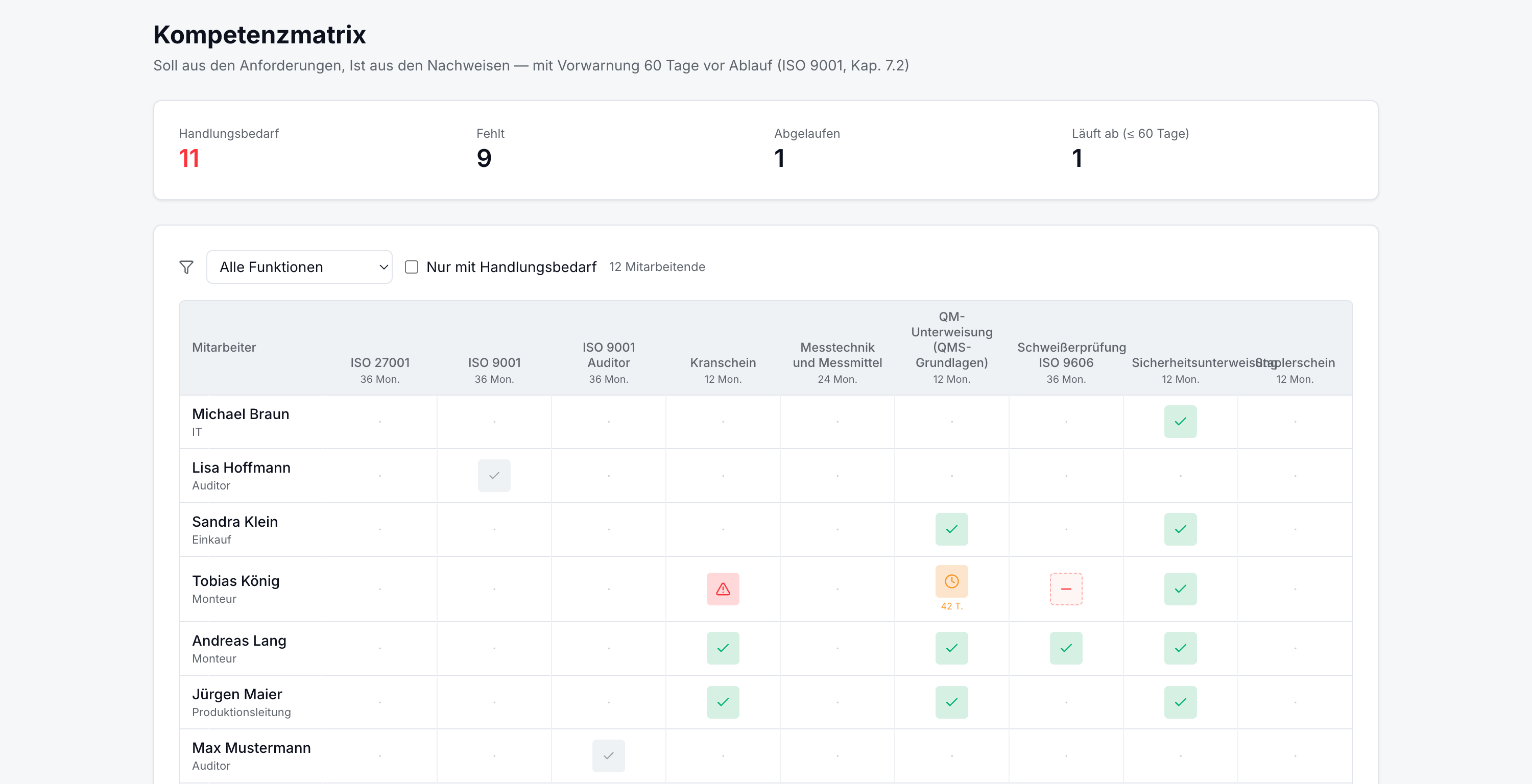Select employee name Jürgen Maier
This screenshot has height=784, width=1532.
coord(237,694)
